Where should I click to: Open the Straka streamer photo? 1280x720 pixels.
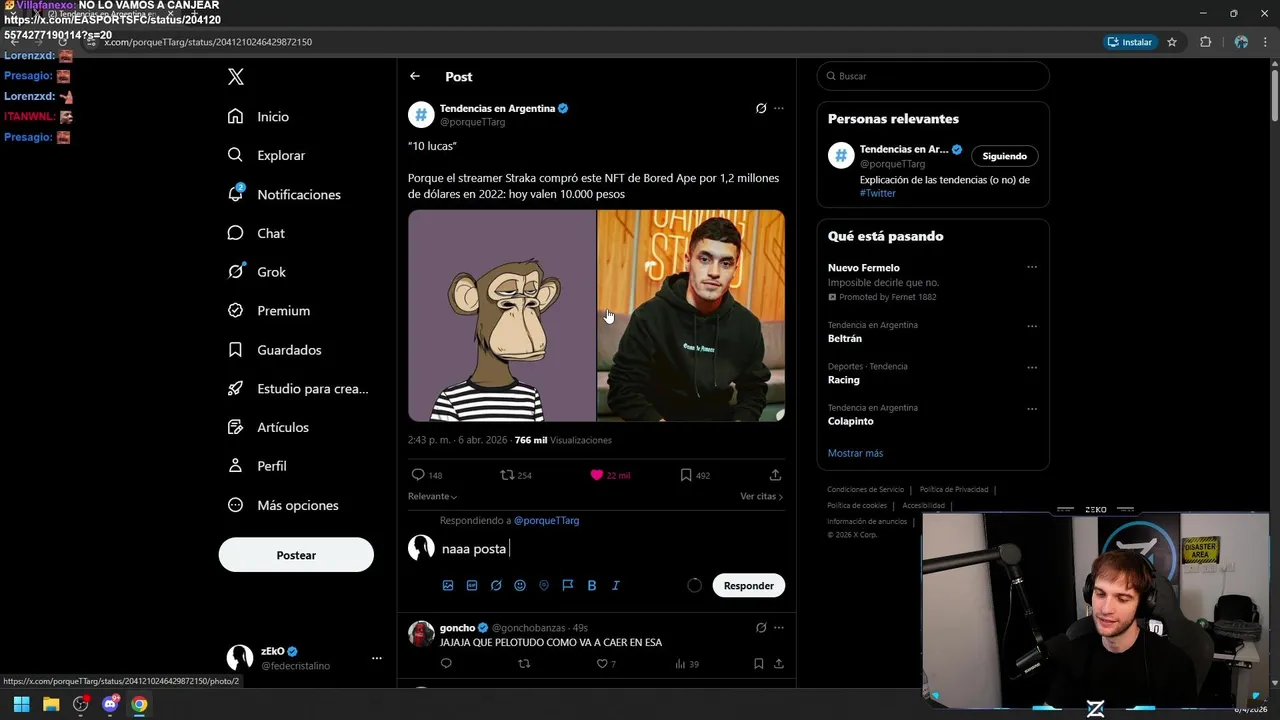[x=691, y=315]
